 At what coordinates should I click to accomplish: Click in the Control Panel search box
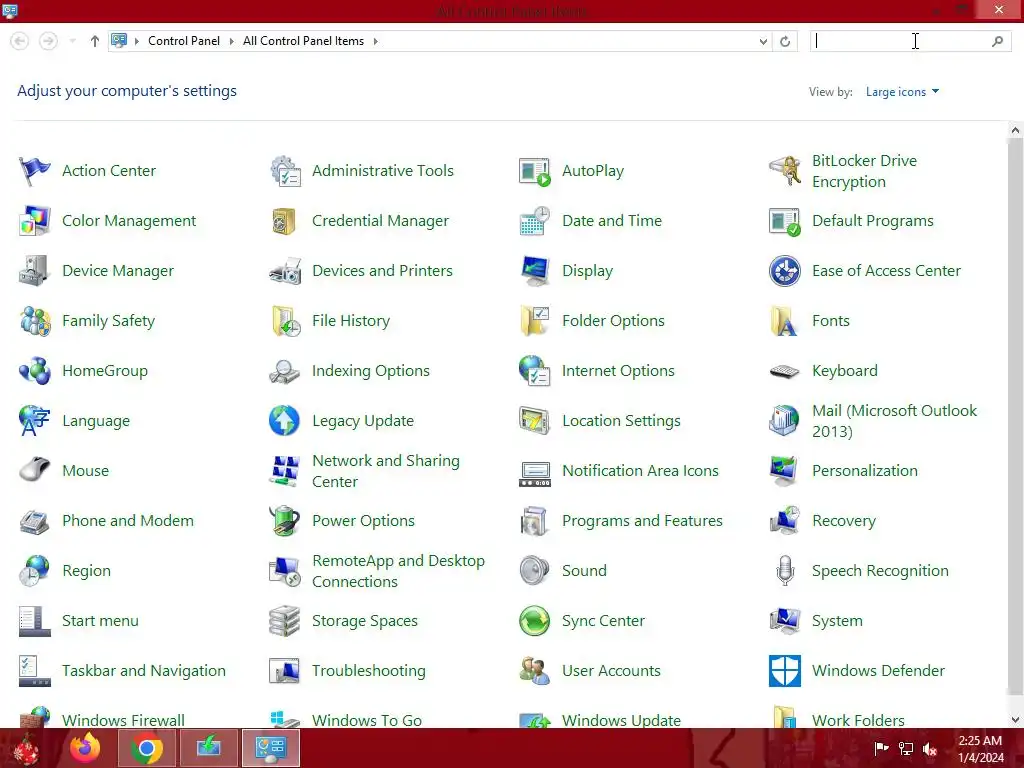pos(900,41)
